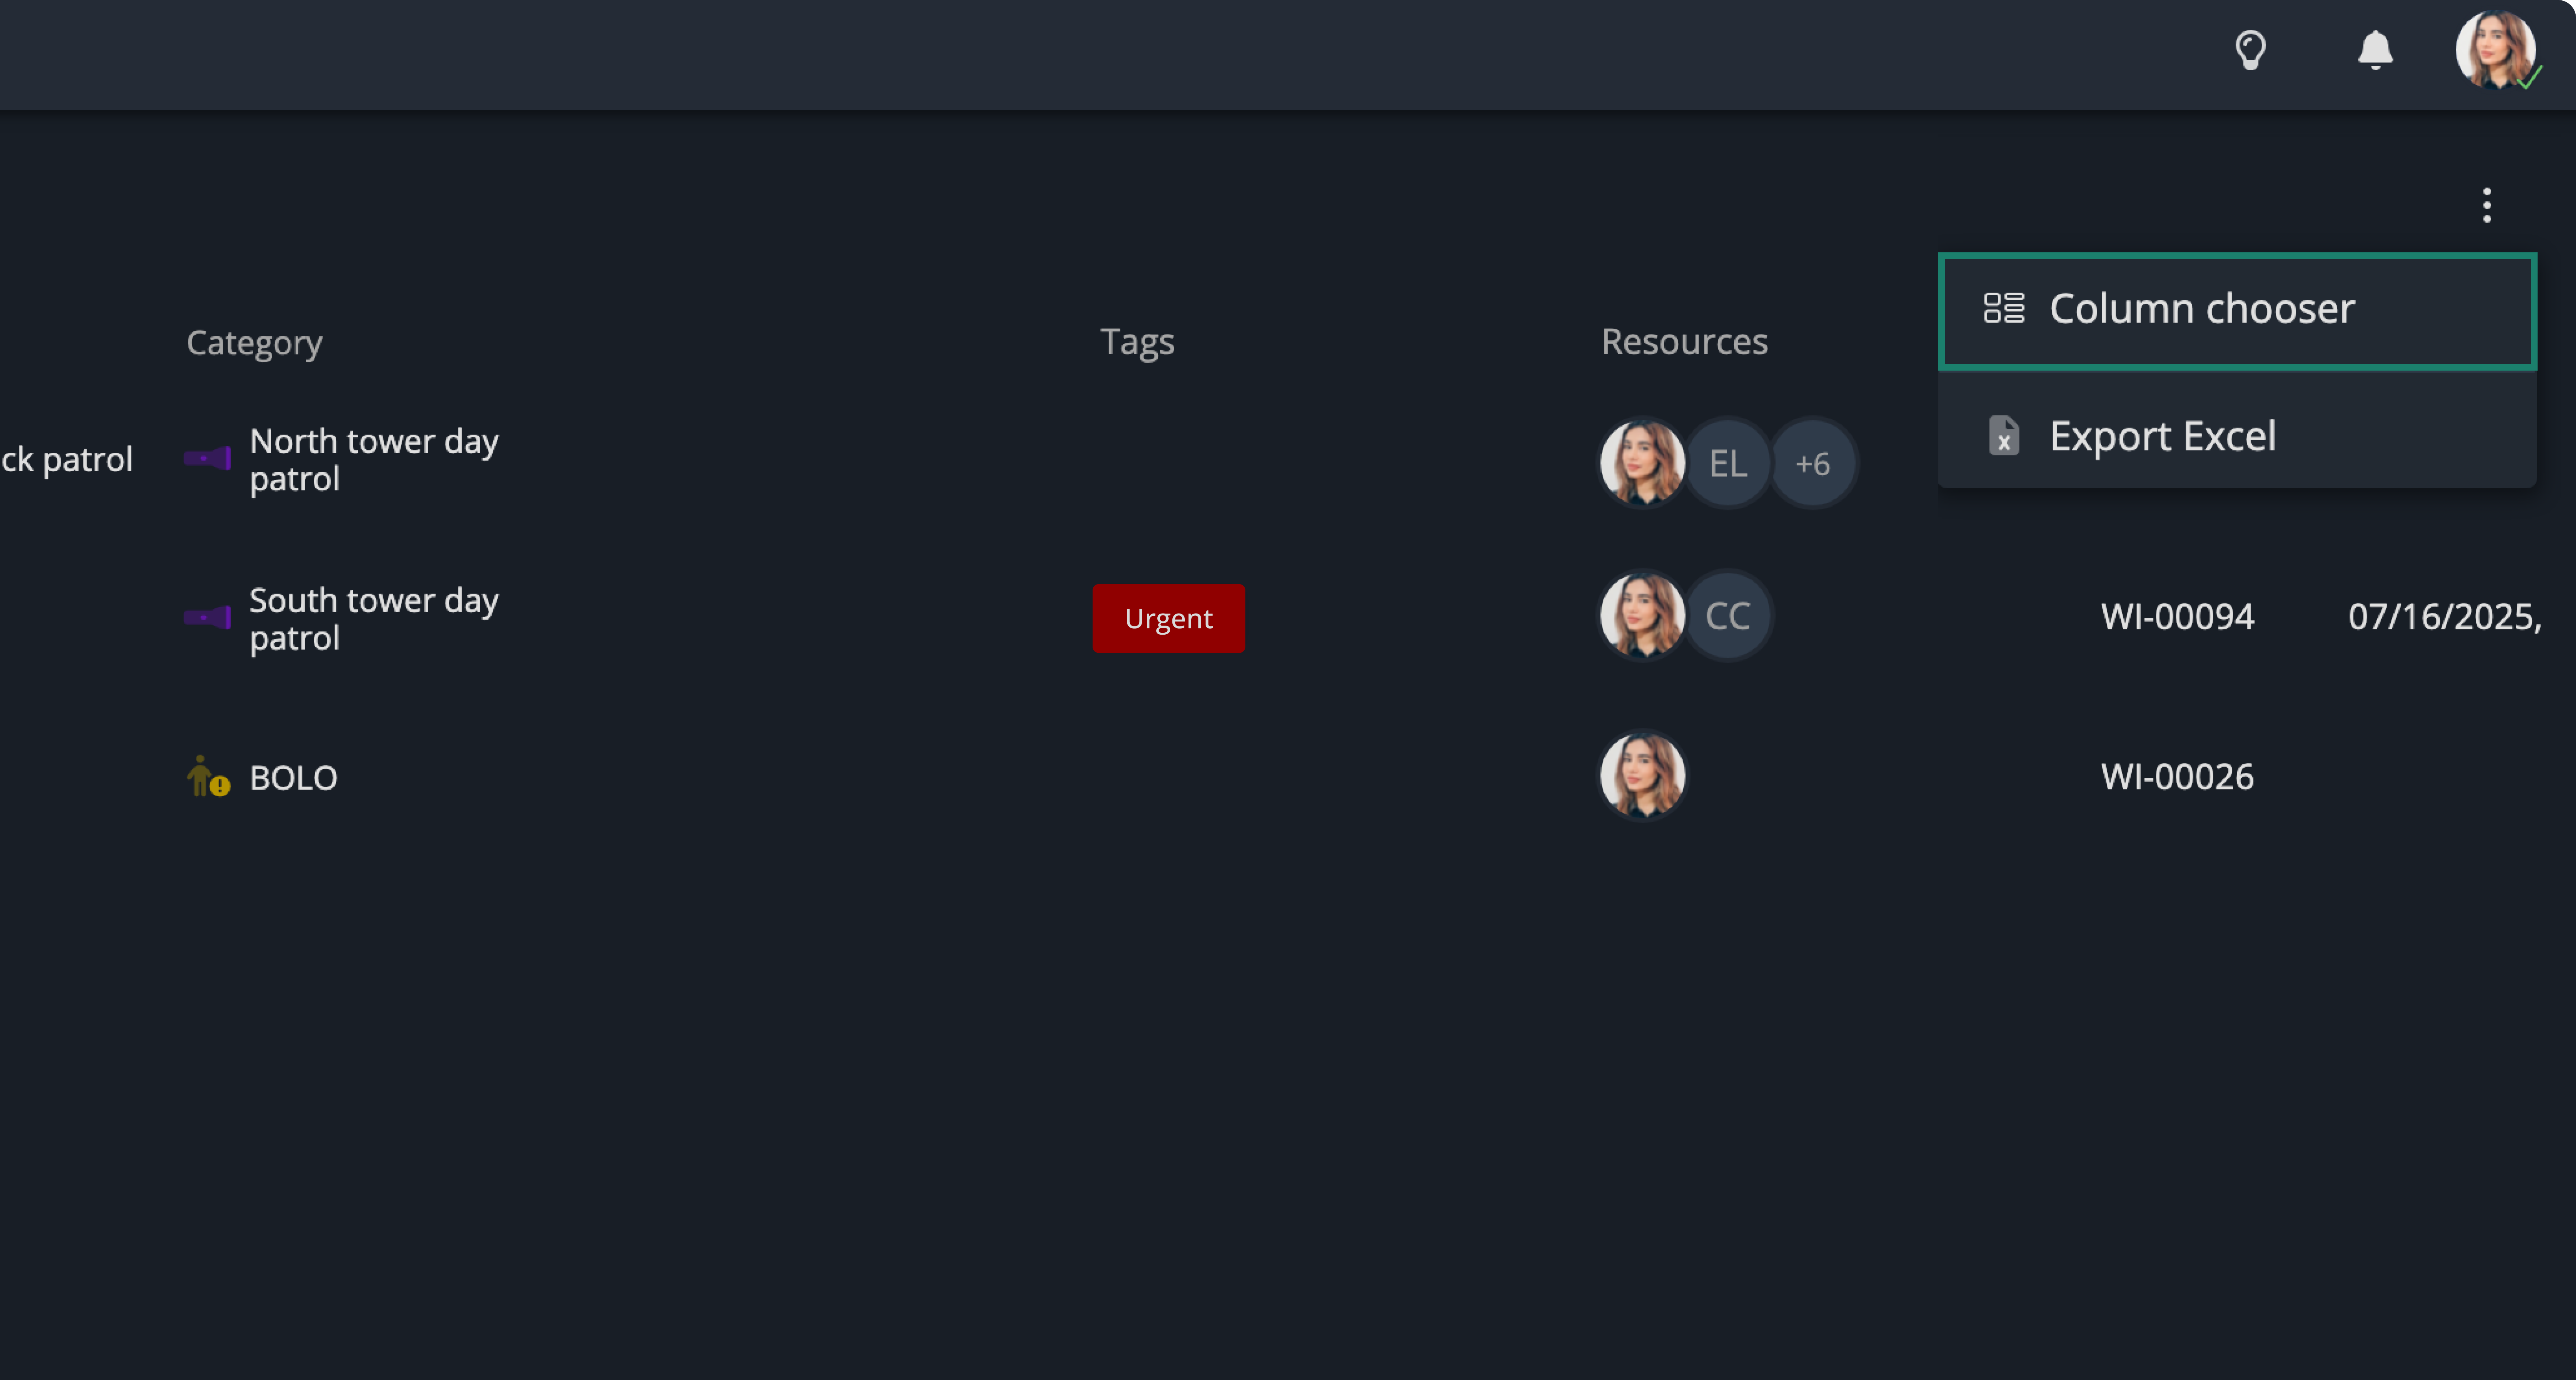Viewport: 2576px width, 1380px height.
Task: Click South tower patrol flashlight icon
Action: pyautogui.click(x=208, y=617)
